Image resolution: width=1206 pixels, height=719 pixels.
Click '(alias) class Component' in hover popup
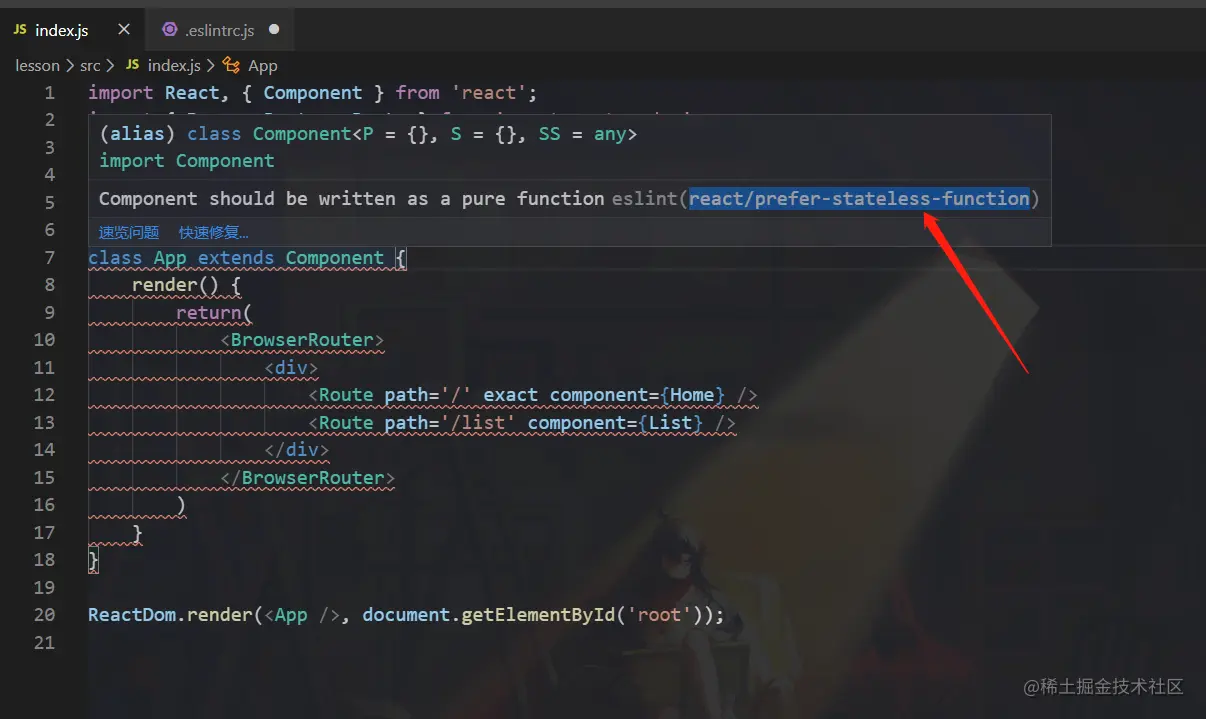tap(225, 134)
